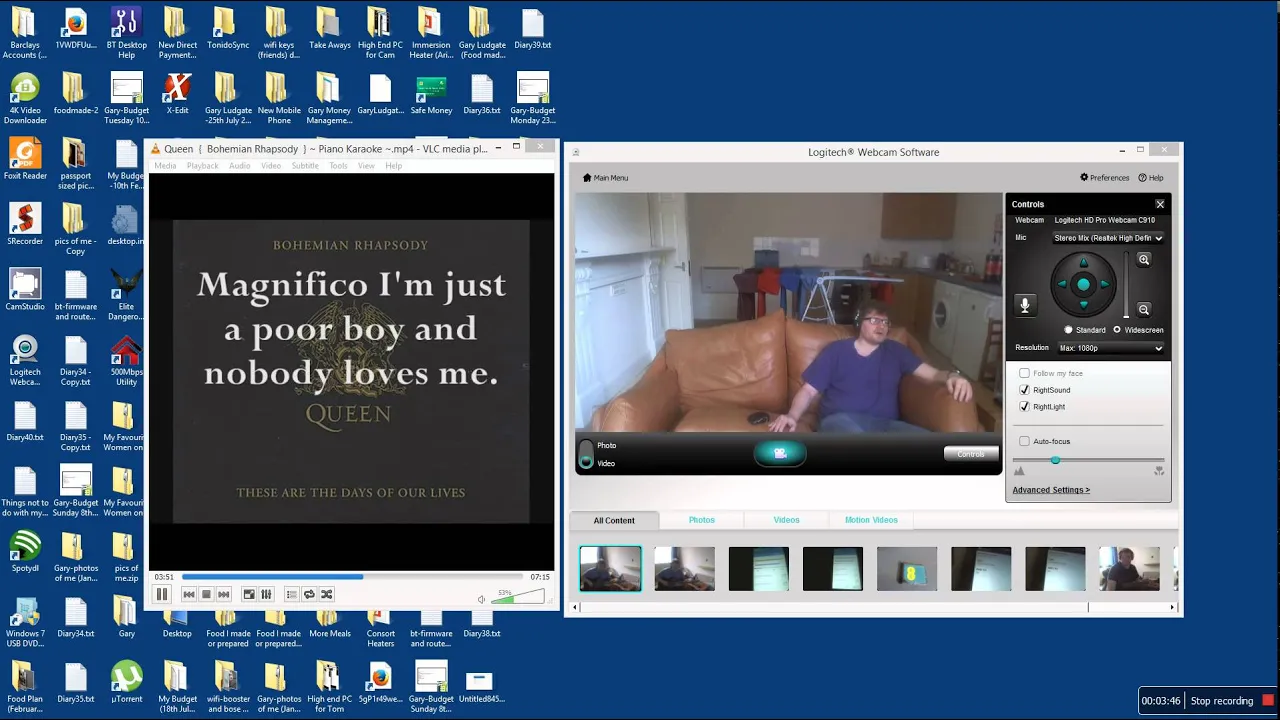Image resolution: width=1280 pixels, height=720 pixels.
Task: Open the VLC Subtitle menu
Action: [305, 166]
